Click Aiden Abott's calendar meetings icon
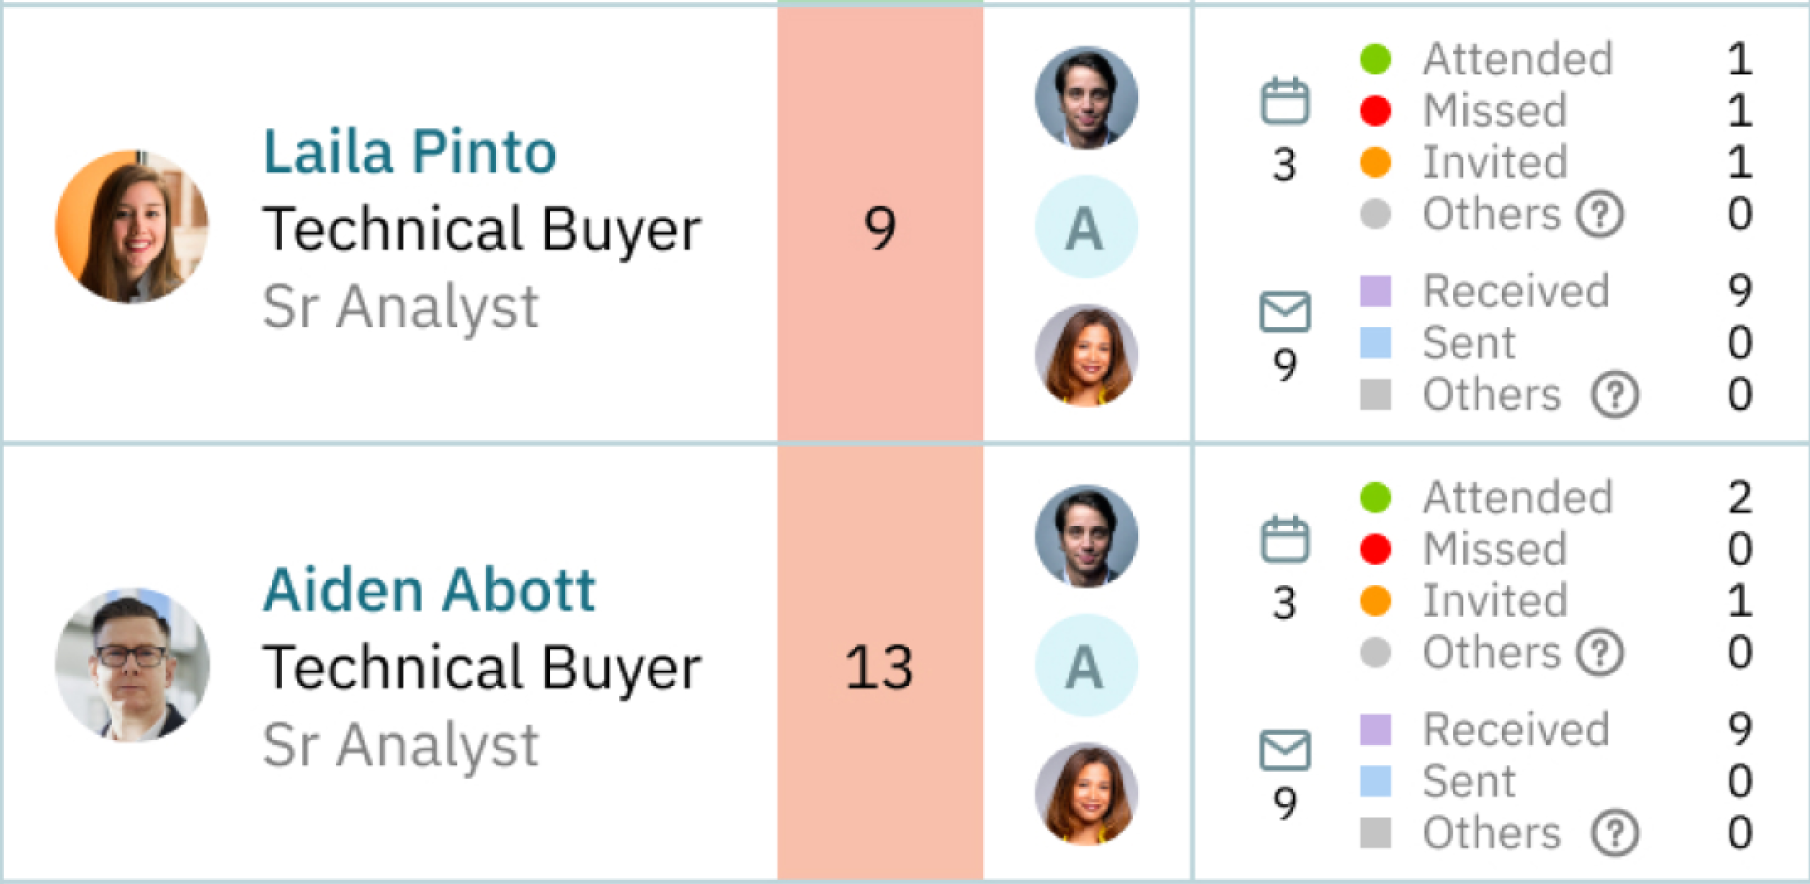1810x884 pixels. pyautogui.click(x=1285, y=540)
